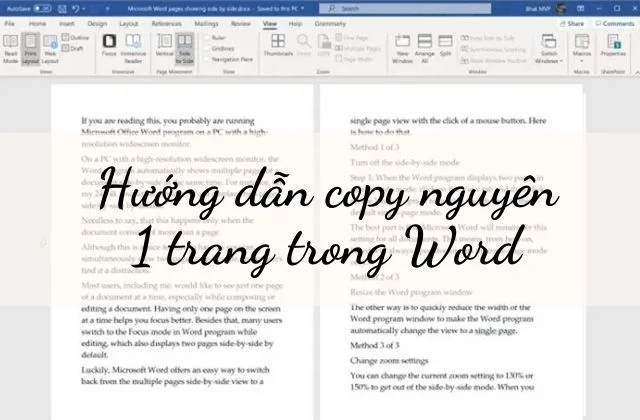Open the Outline view
Screen dimensions: 640x420
76,38
